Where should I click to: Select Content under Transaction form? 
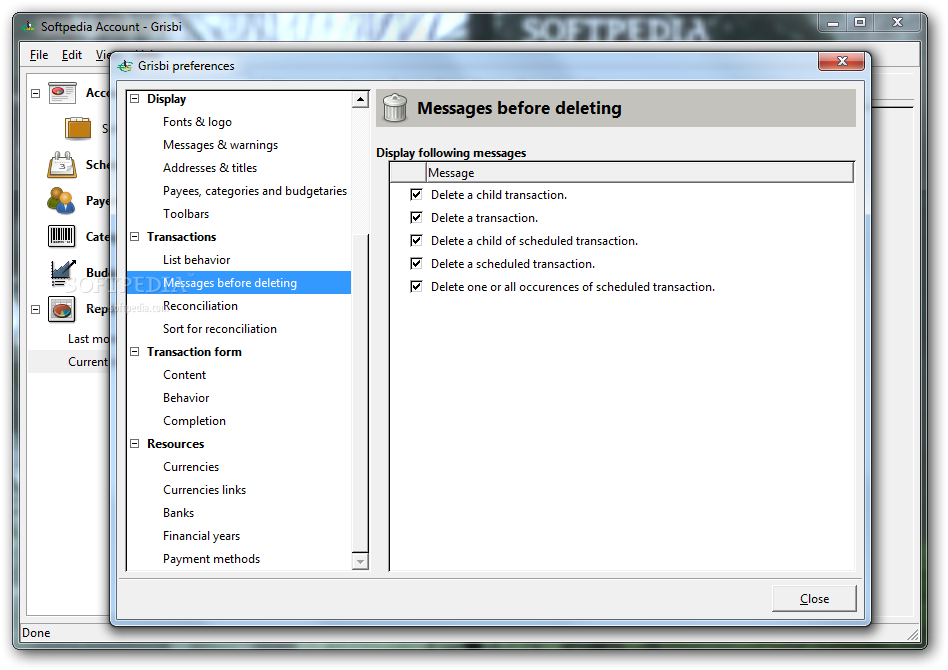184,375
